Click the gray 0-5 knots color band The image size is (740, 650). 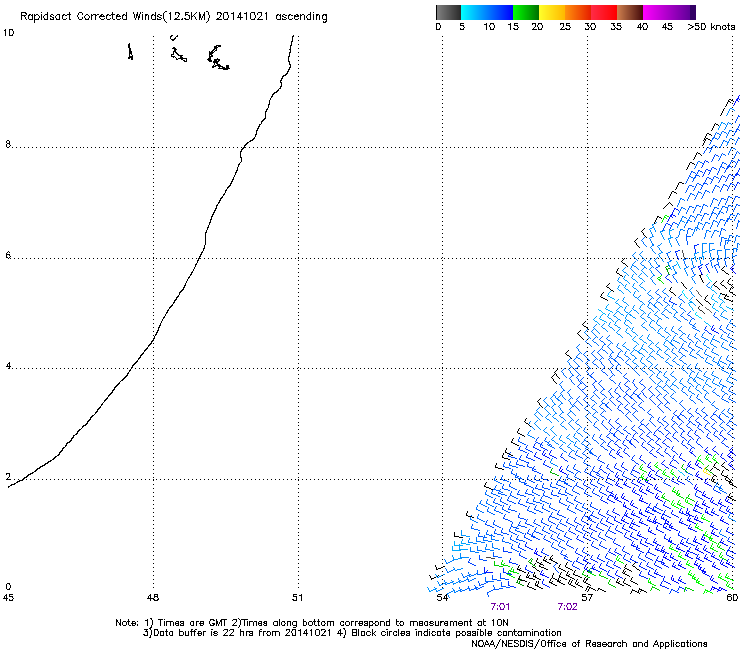pyautogui.click(x=448, y=12)
